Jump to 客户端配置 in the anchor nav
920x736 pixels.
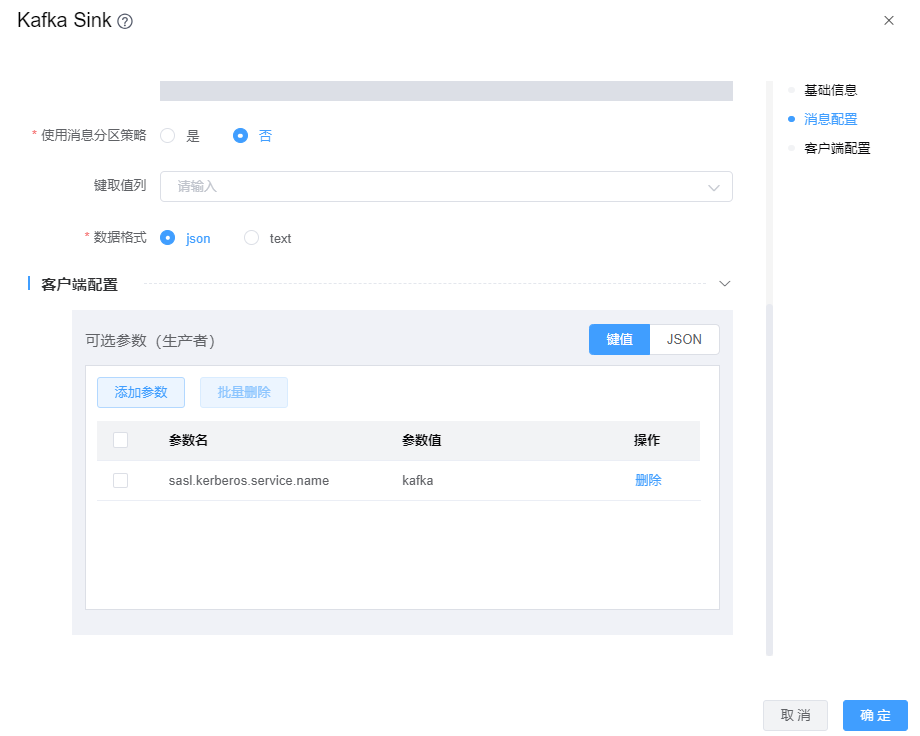point(837,148)
